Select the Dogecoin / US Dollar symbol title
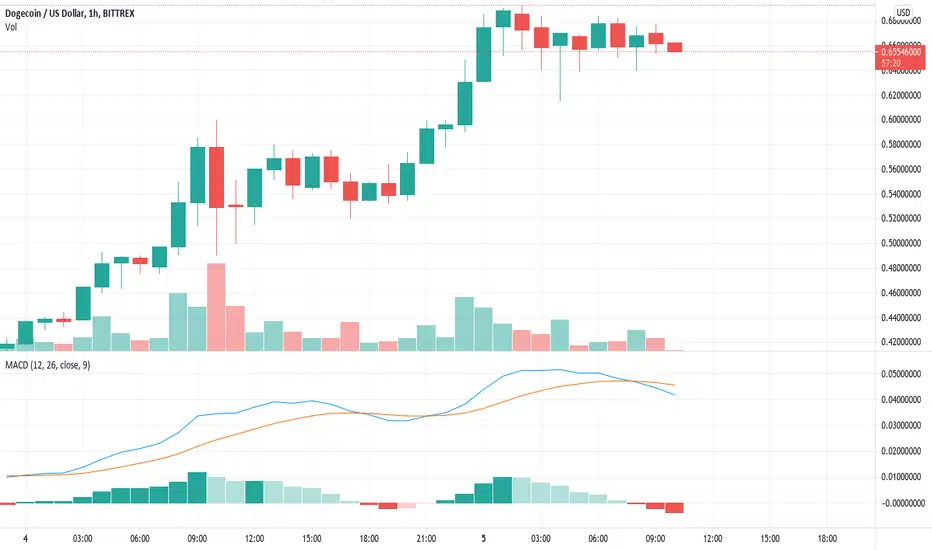Screen dimensions: 932x550 tap(70, 13)
